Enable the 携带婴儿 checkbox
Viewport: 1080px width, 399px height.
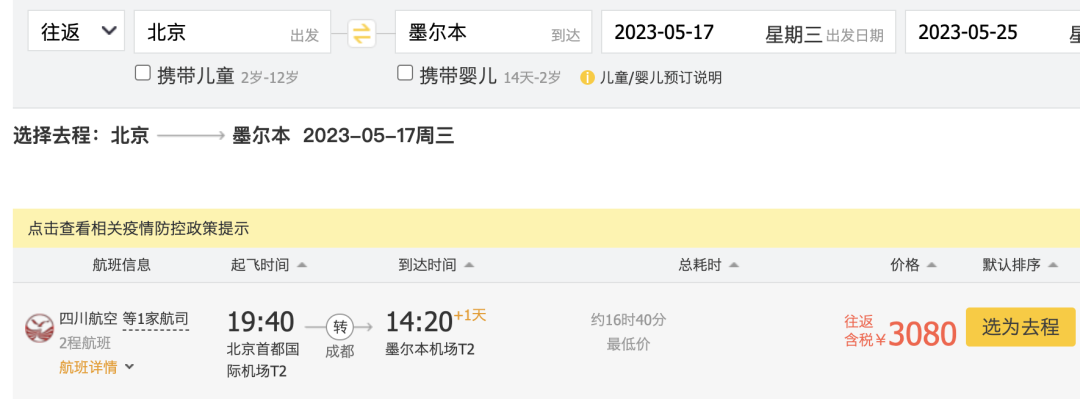point(405,73)
